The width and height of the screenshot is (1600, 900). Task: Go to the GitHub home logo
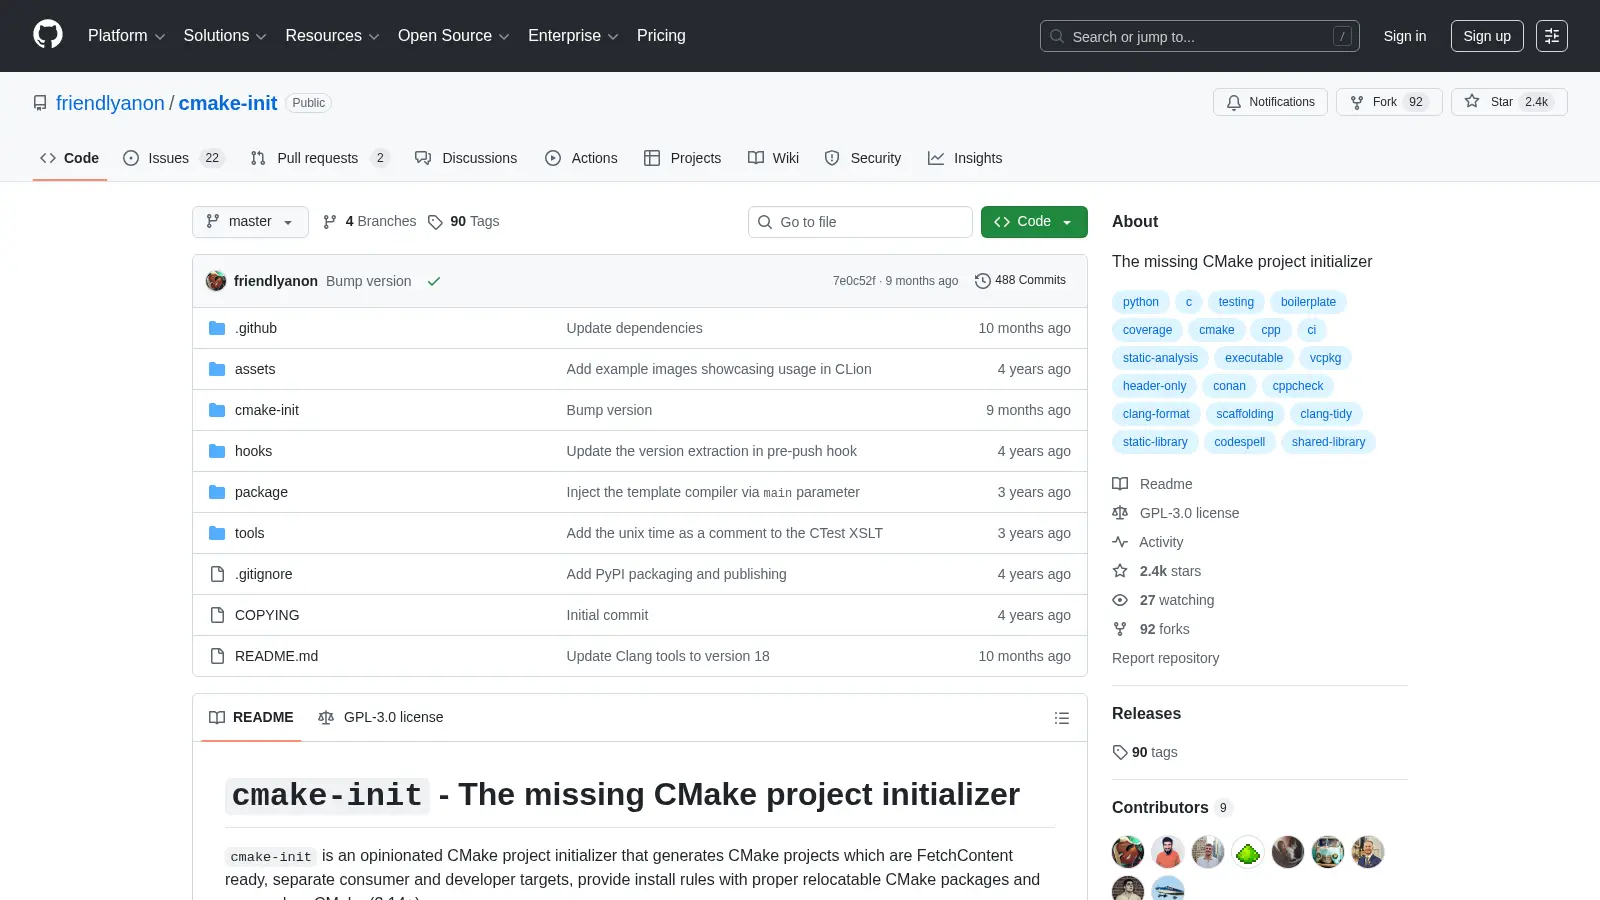(x=48, y=35)
